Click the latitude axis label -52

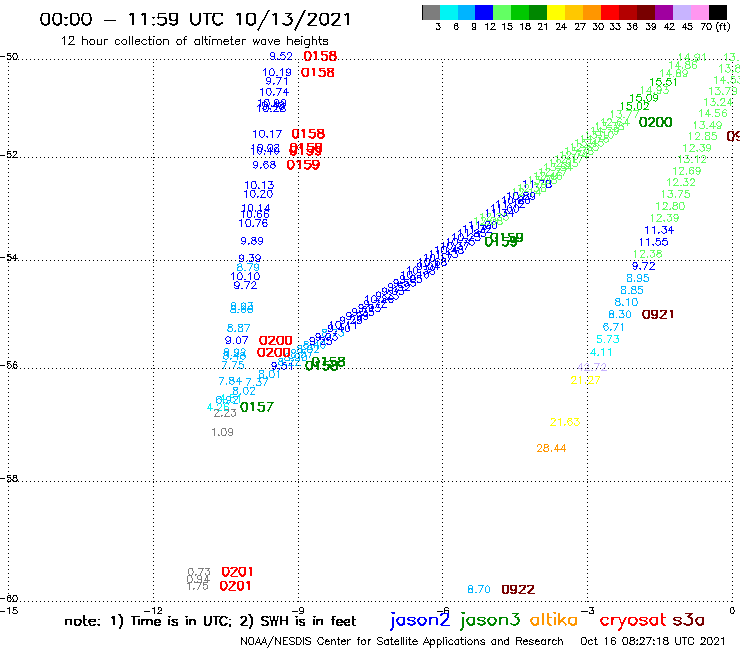(9, 154)
